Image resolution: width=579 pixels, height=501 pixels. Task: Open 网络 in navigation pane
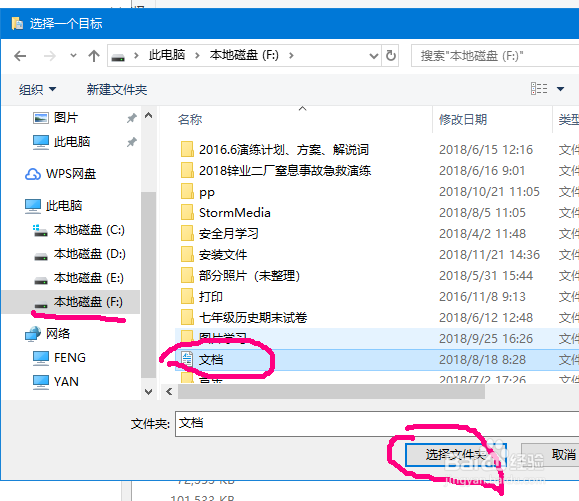point(47,334)
